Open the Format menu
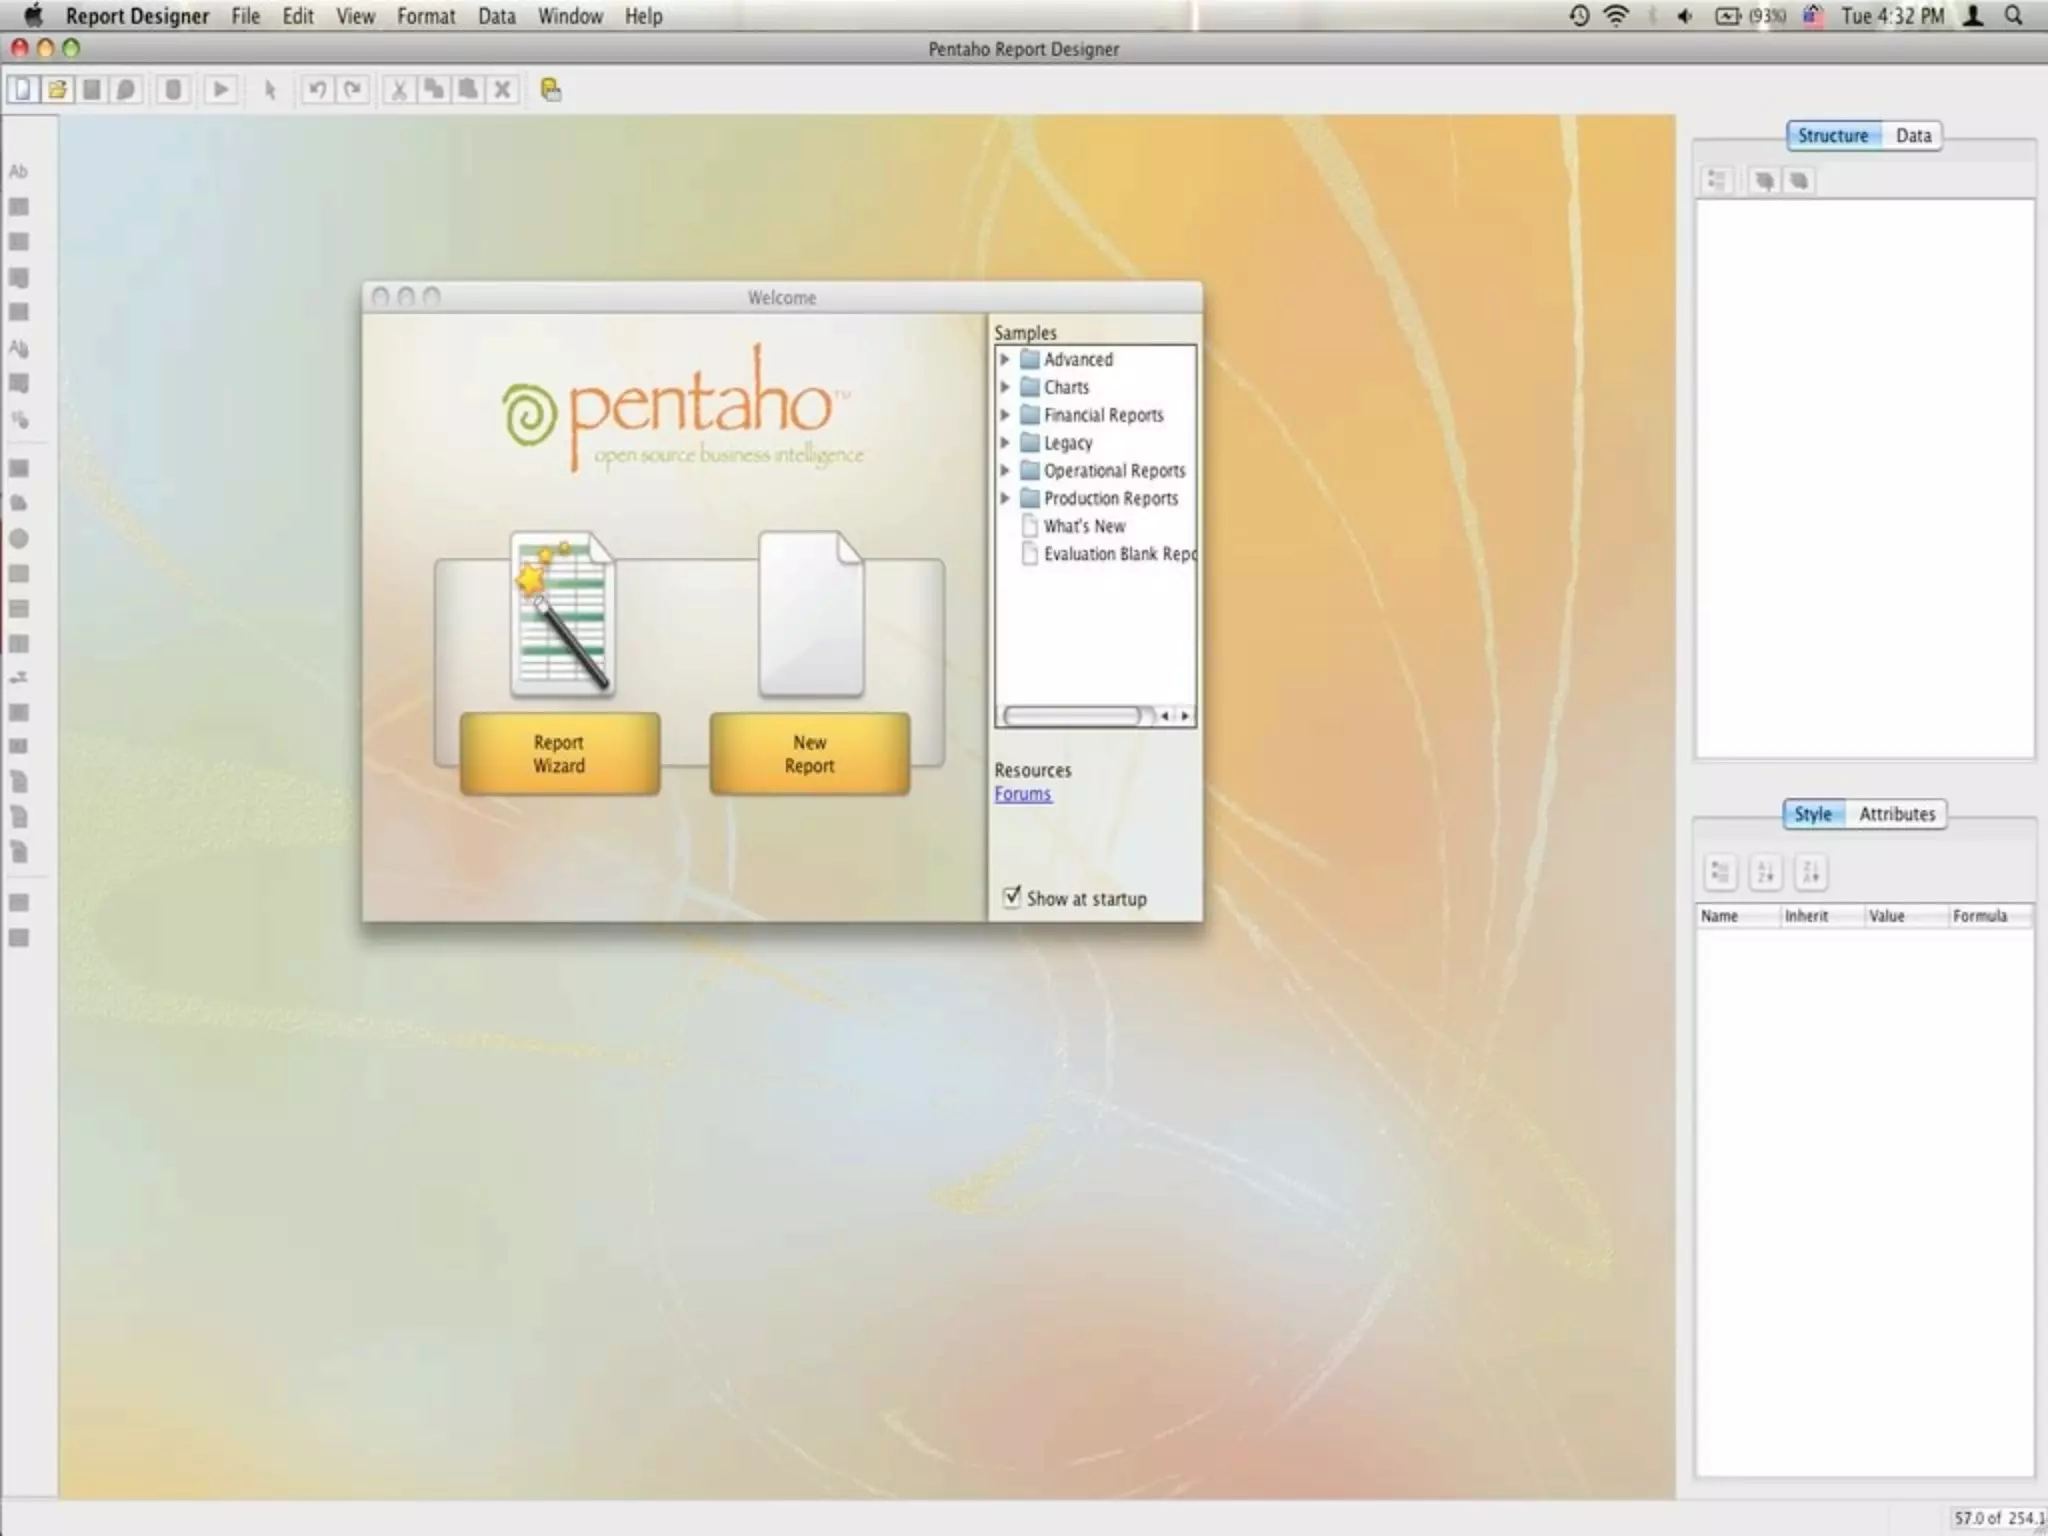This screenshot has width=2048, height=1536. point(425,16)
